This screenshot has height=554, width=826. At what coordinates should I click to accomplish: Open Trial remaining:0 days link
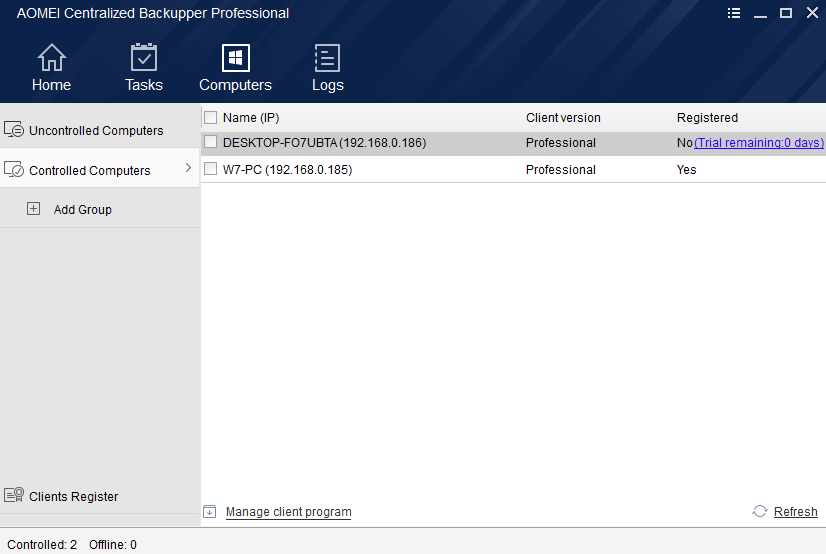point(759,143)
